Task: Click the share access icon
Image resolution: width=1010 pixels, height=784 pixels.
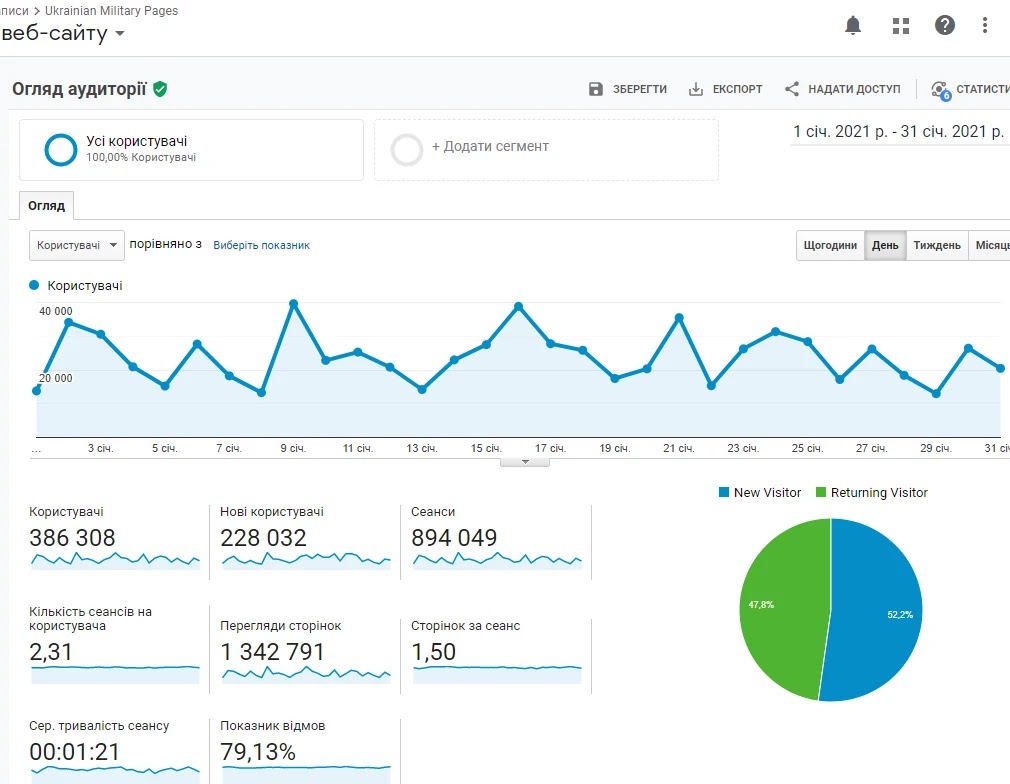Action: click(792, 89)
